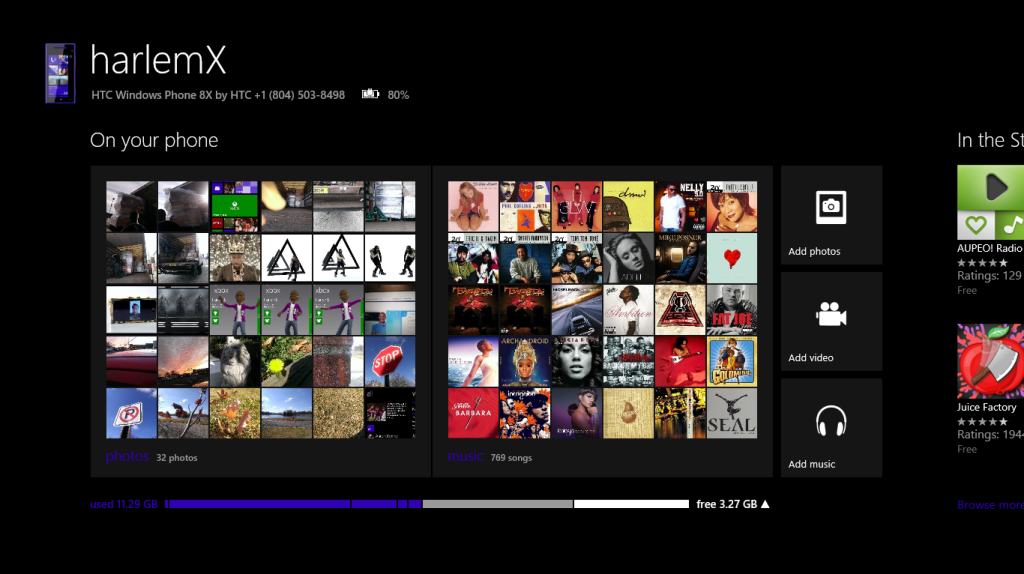The image size is (1024, 574).
Task: Open the photos link
Action: pos(127,456)
